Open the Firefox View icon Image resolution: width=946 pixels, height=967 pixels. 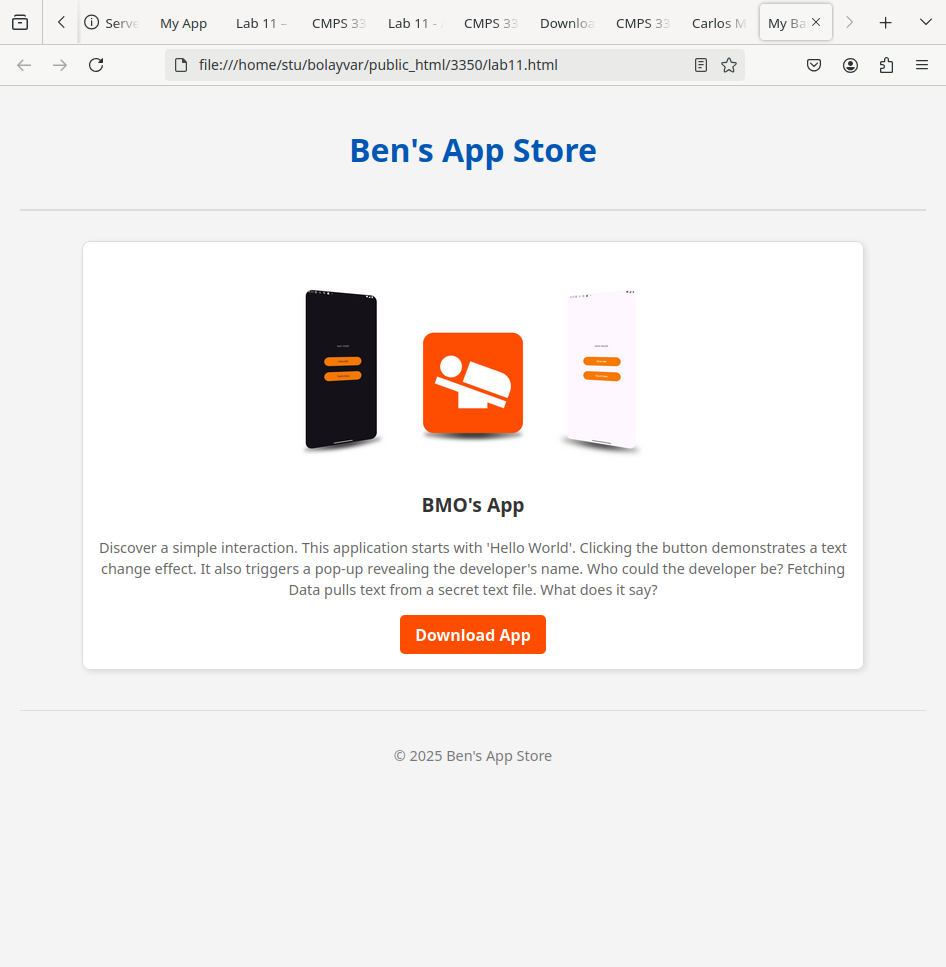coord(20,22)
